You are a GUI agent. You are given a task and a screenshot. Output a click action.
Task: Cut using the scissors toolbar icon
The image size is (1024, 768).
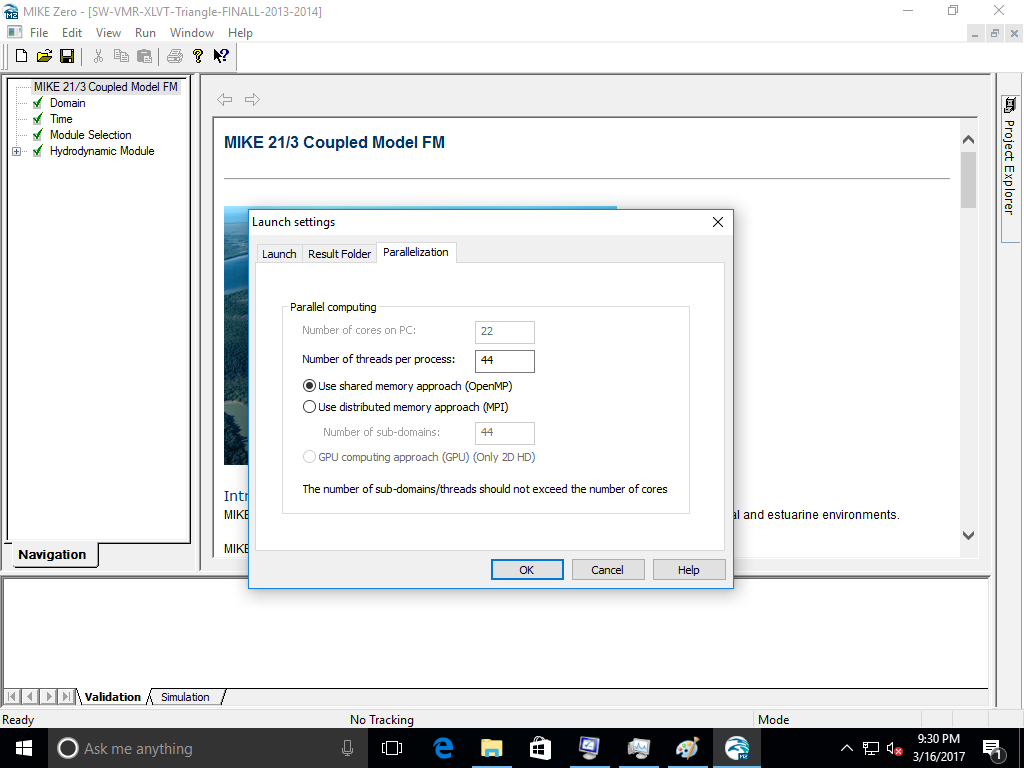point(98,56)
